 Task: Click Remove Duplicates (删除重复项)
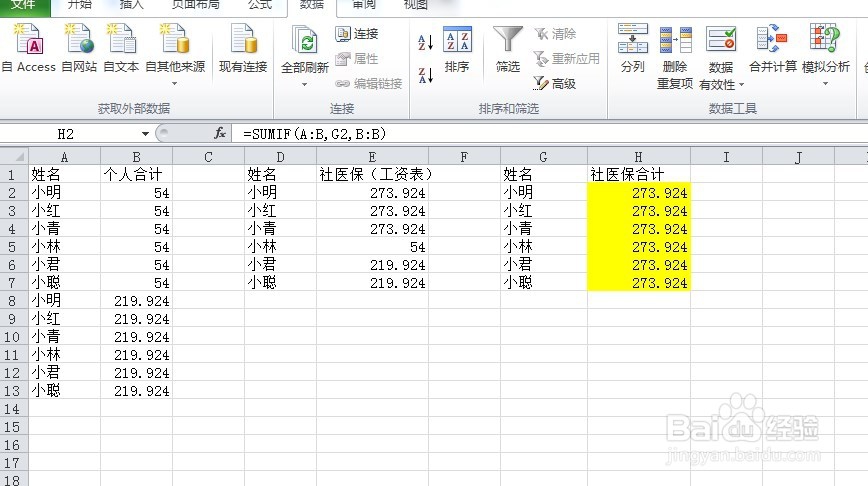(x=675, y=56)
